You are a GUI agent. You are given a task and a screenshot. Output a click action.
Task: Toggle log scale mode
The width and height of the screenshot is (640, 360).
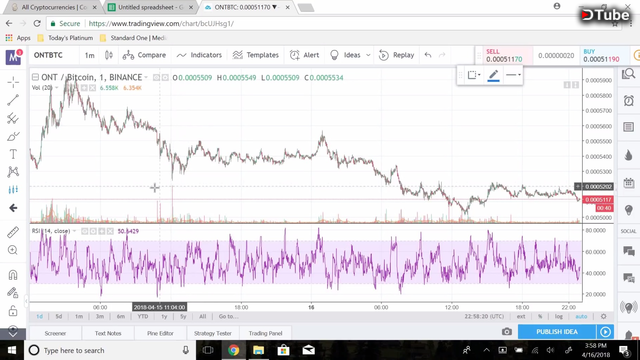[558, 316]
